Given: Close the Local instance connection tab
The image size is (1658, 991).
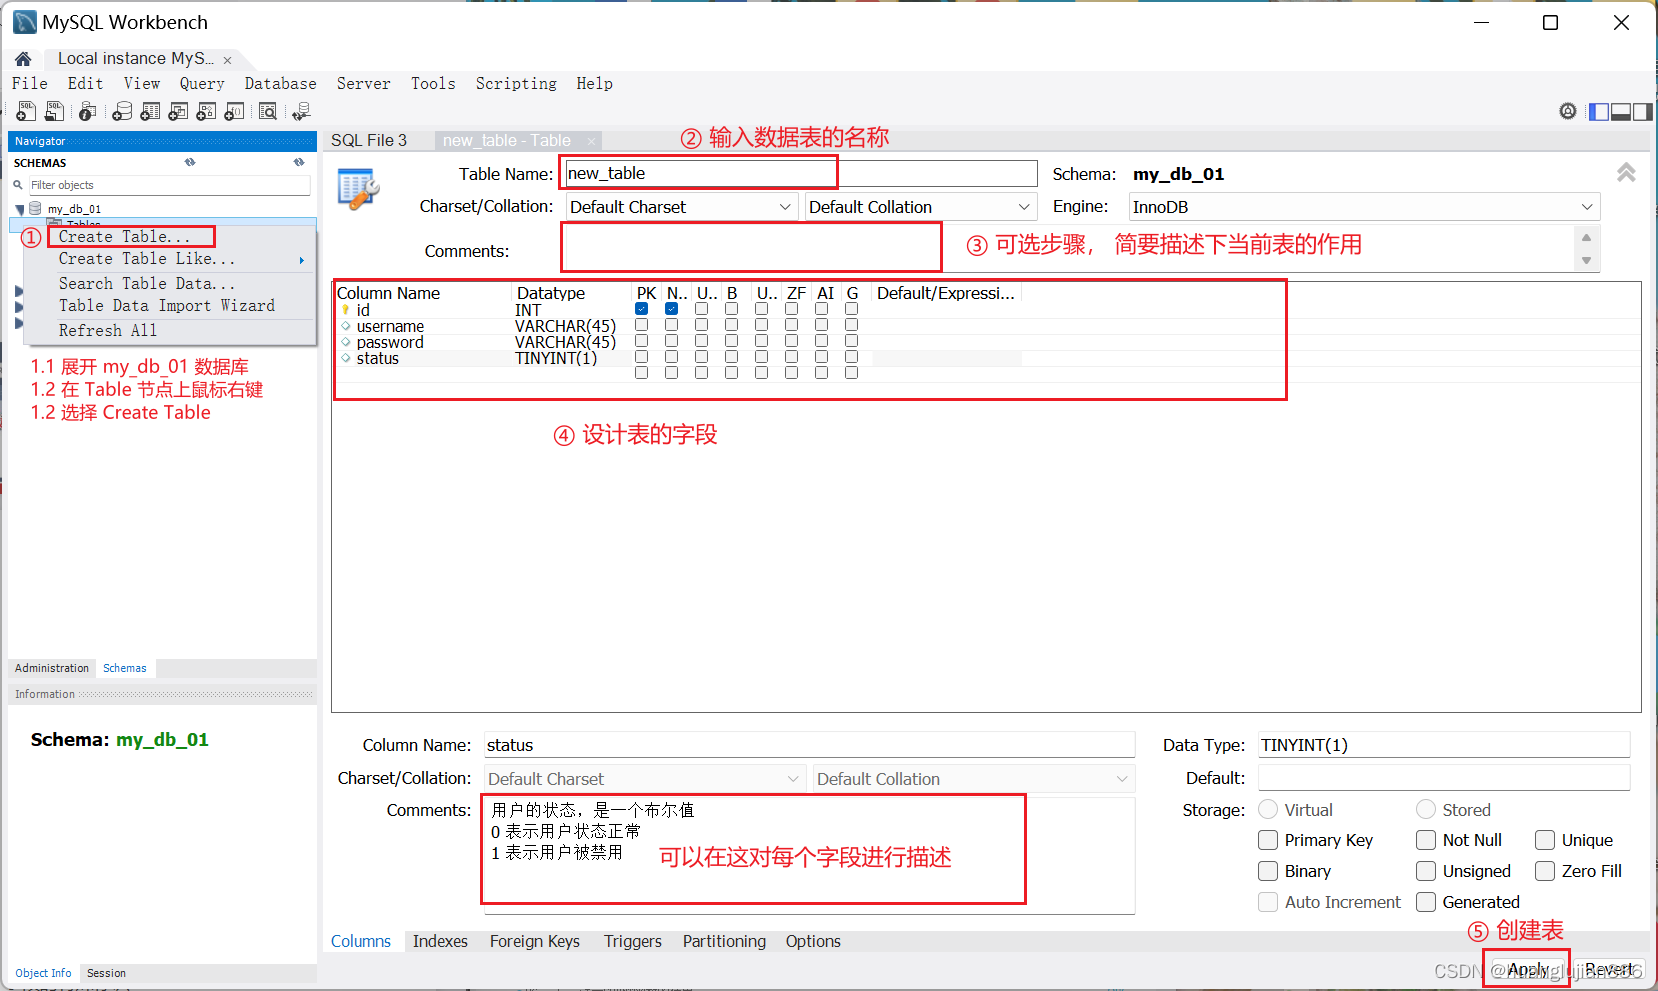Looking at the screenshot, I should (227, 60).
